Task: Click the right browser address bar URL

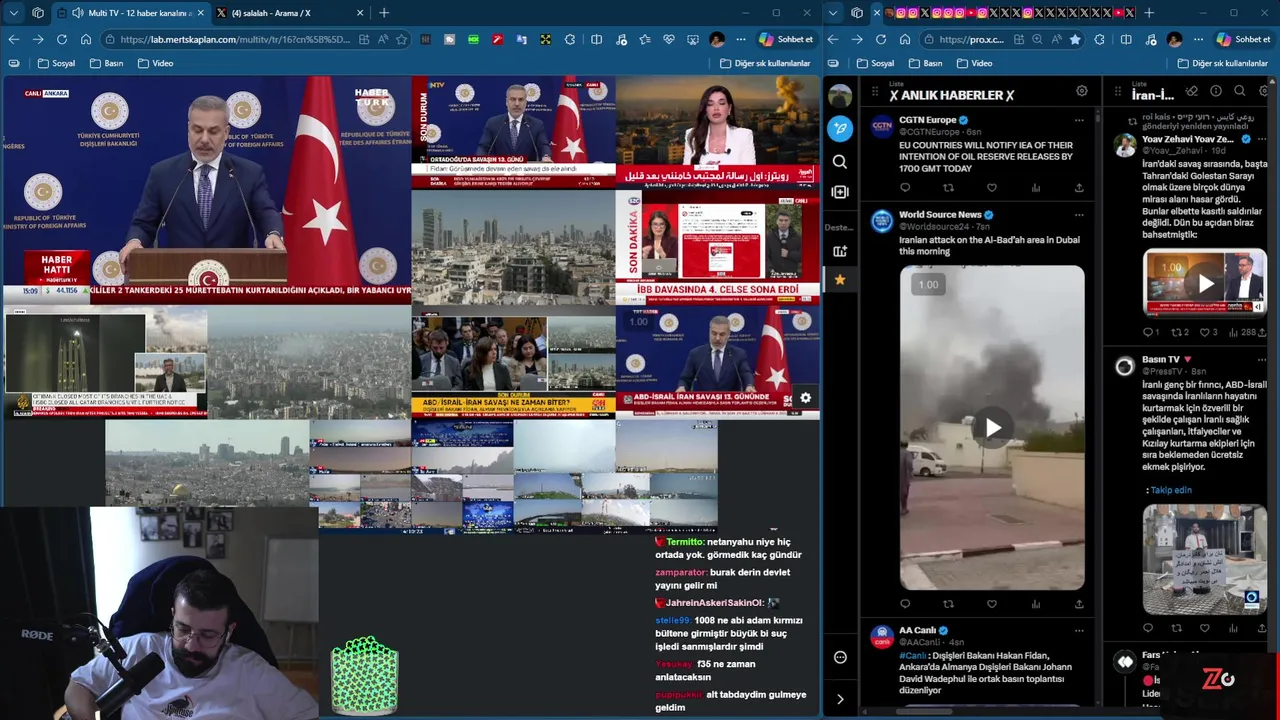Action: (971, 39)
